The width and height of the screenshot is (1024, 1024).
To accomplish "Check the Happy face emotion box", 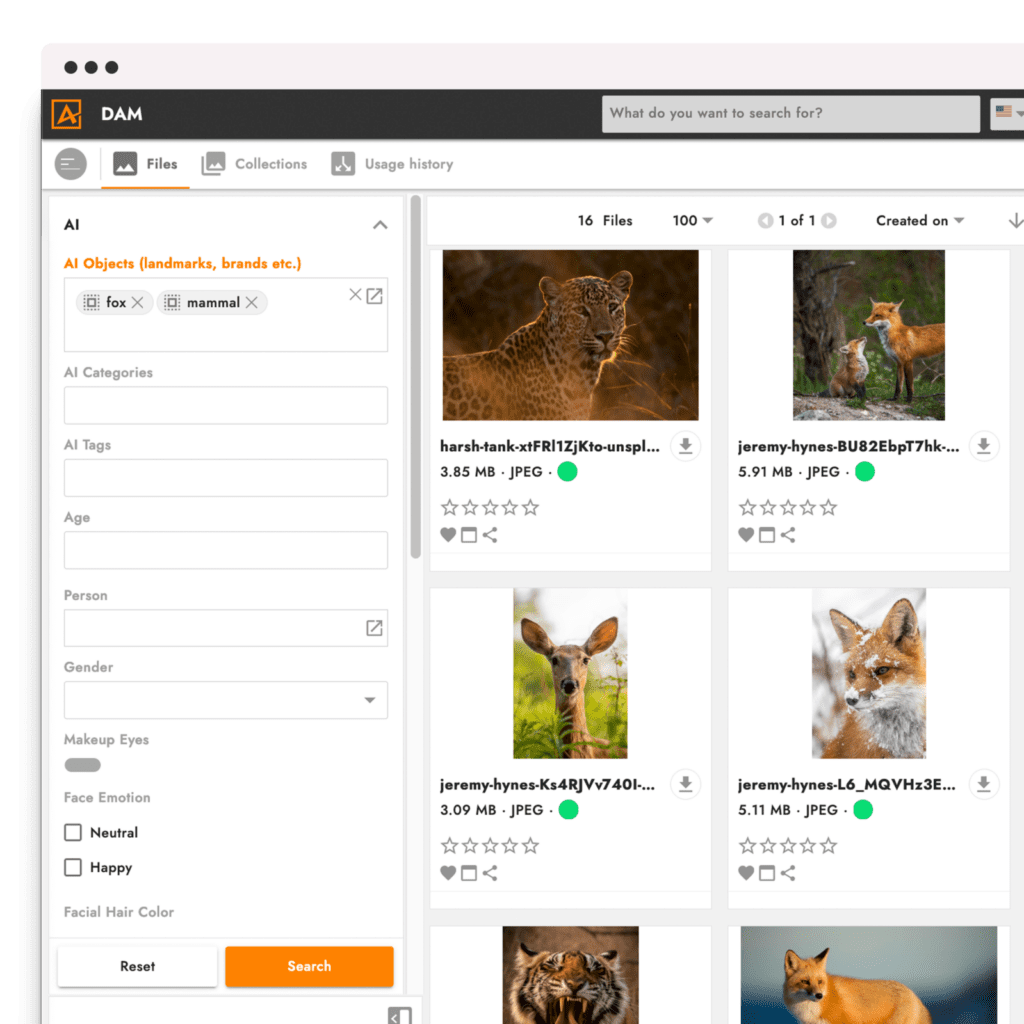I will [73, 867].
